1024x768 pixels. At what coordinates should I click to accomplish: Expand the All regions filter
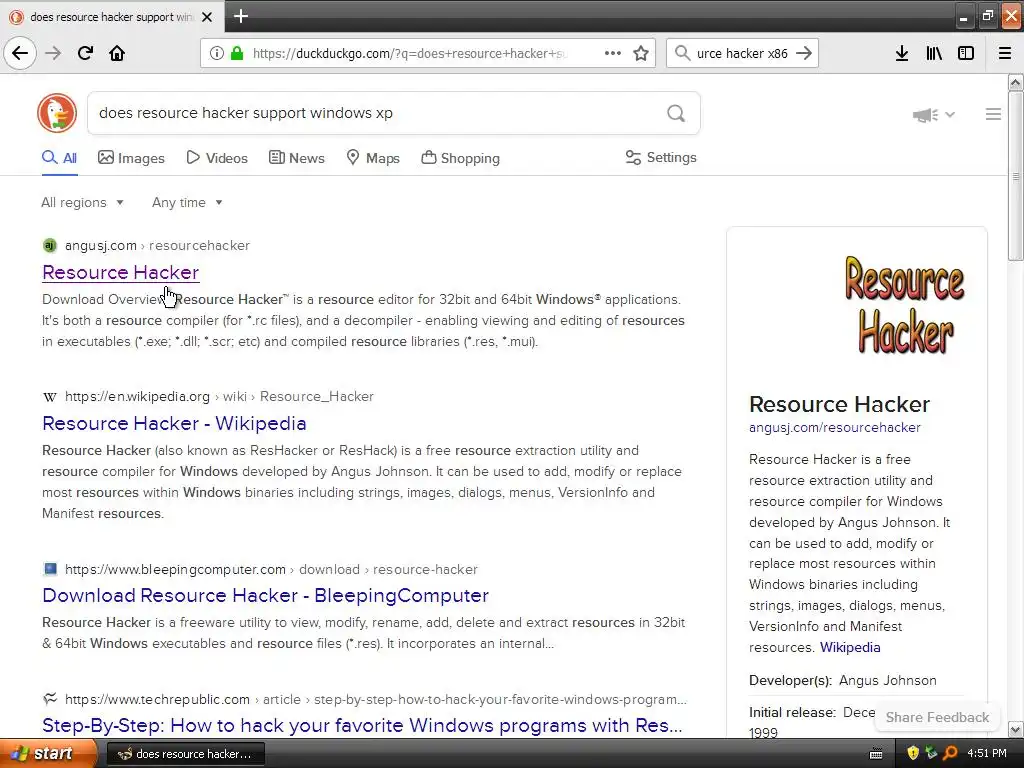tap(82, 202)
